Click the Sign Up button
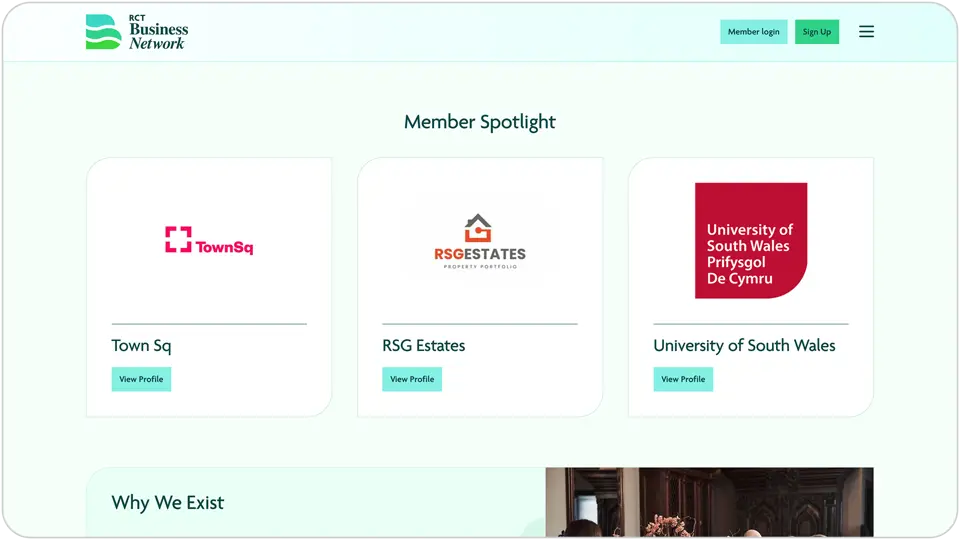The image size is (960, 540). point(817,32)
